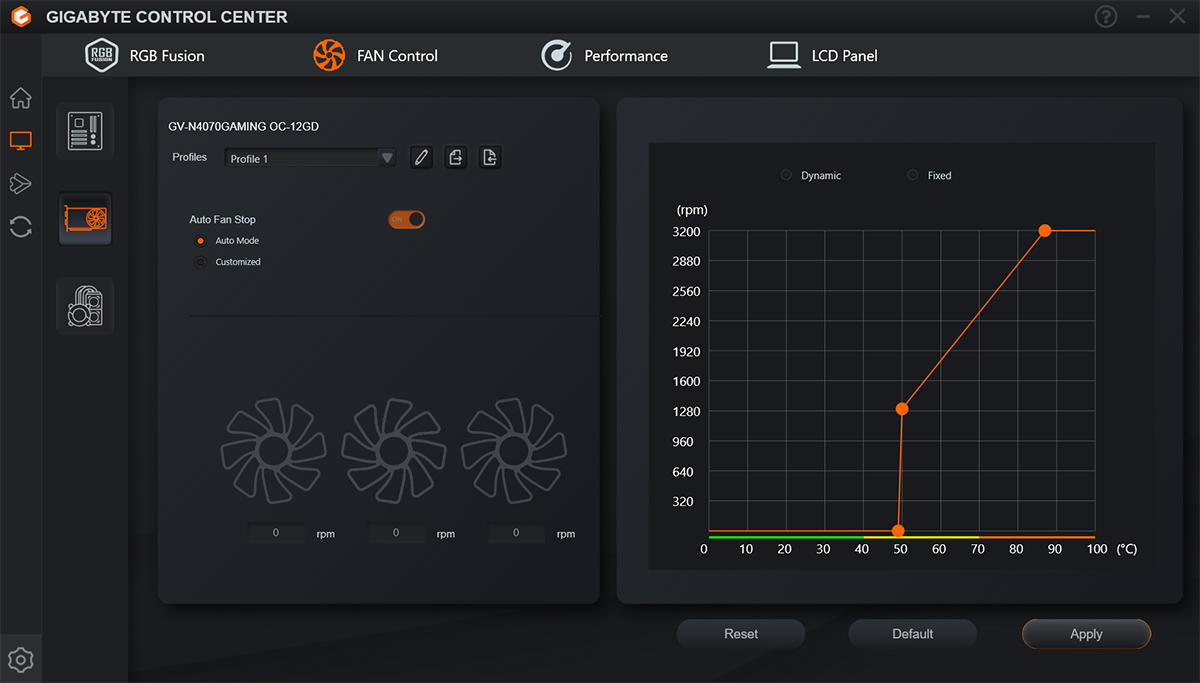Select the graphics card device icon
The height and width of the screenshot is (683, 1200).
coord(85,219)
